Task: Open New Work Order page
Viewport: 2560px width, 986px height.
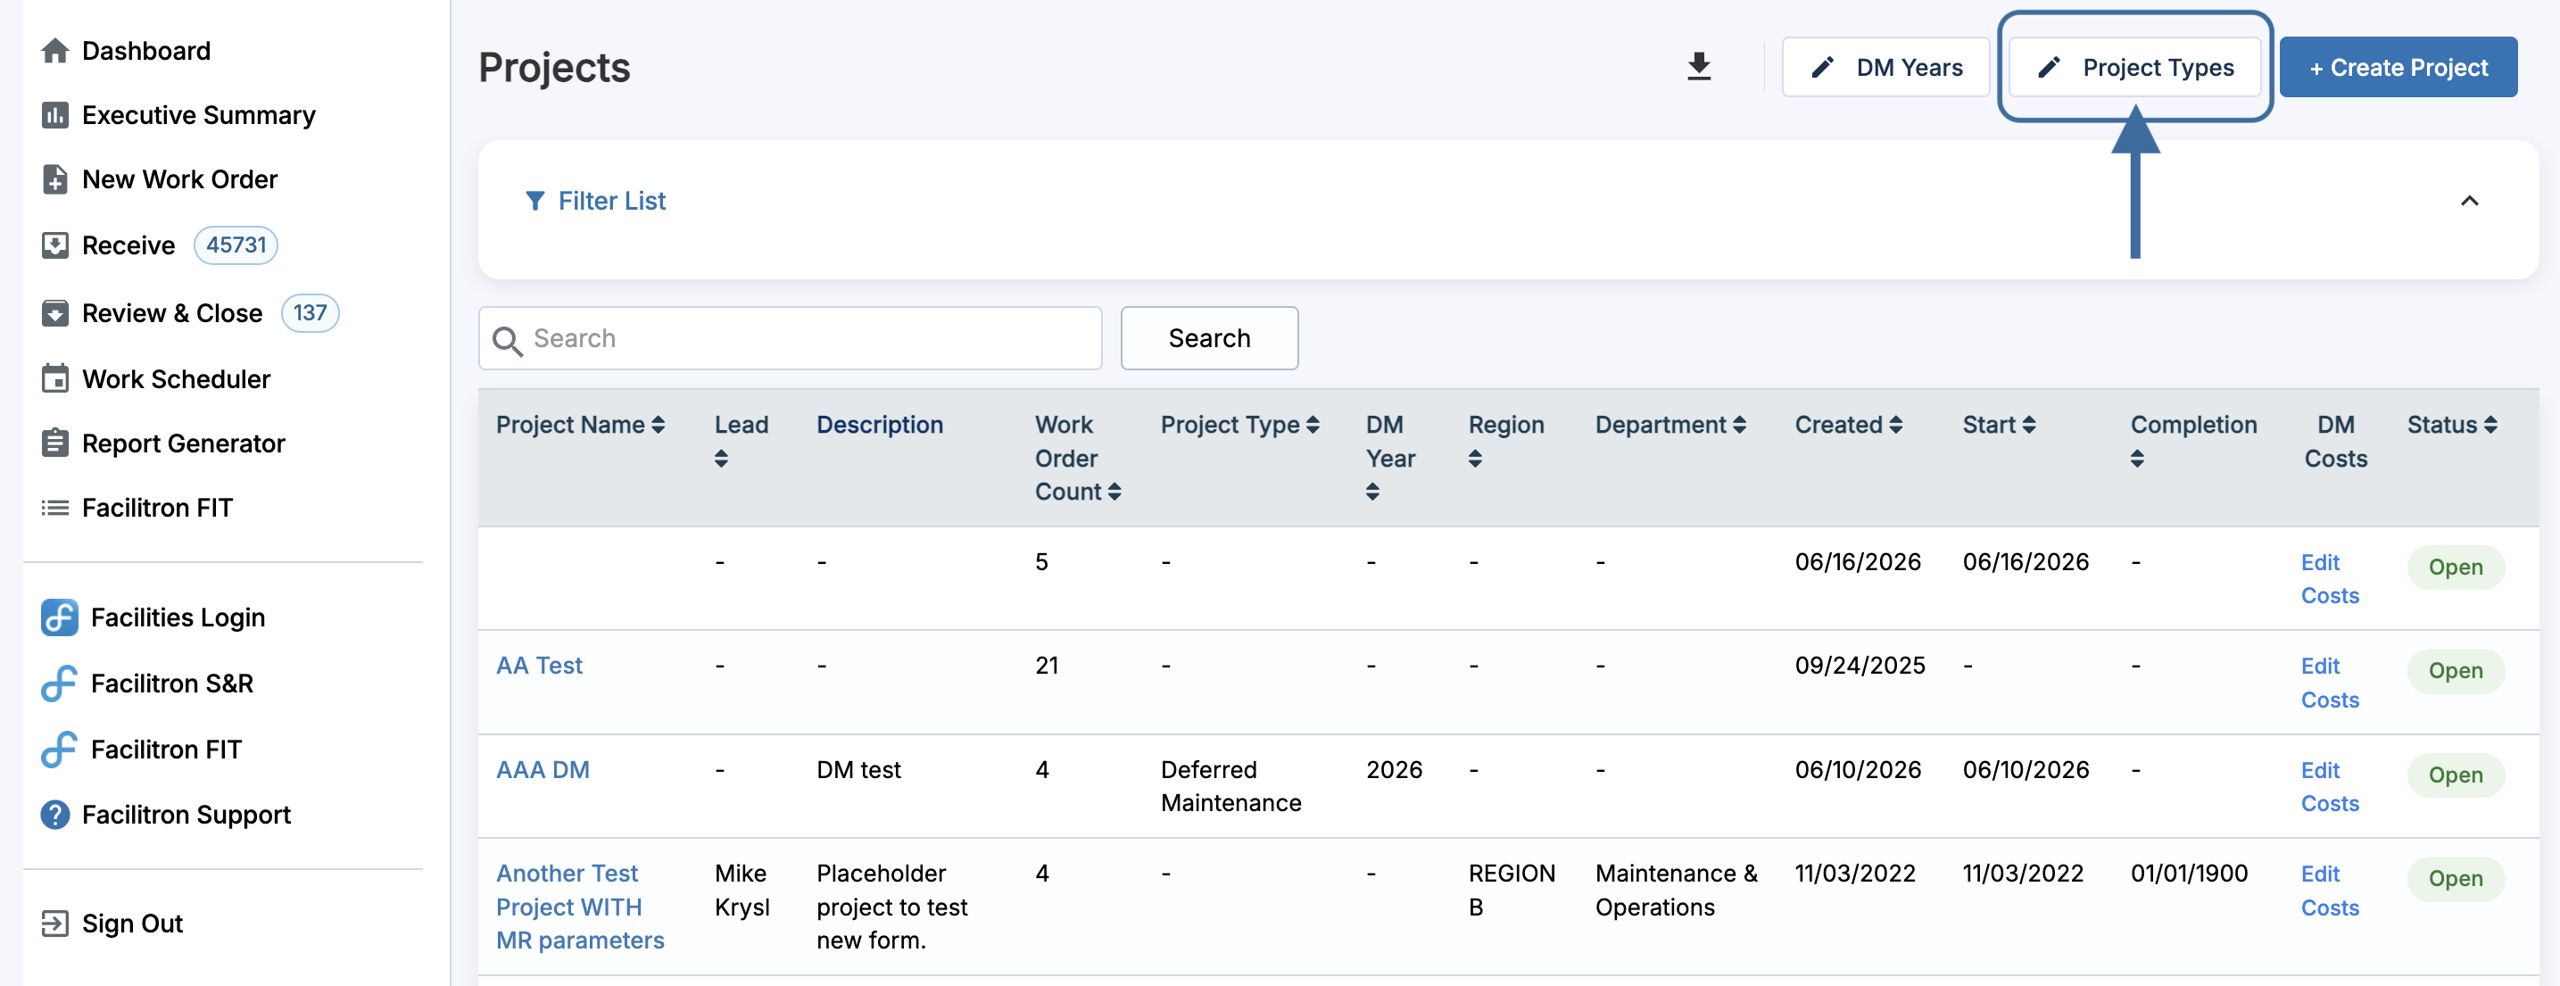Action: click(x=179, y=179)
